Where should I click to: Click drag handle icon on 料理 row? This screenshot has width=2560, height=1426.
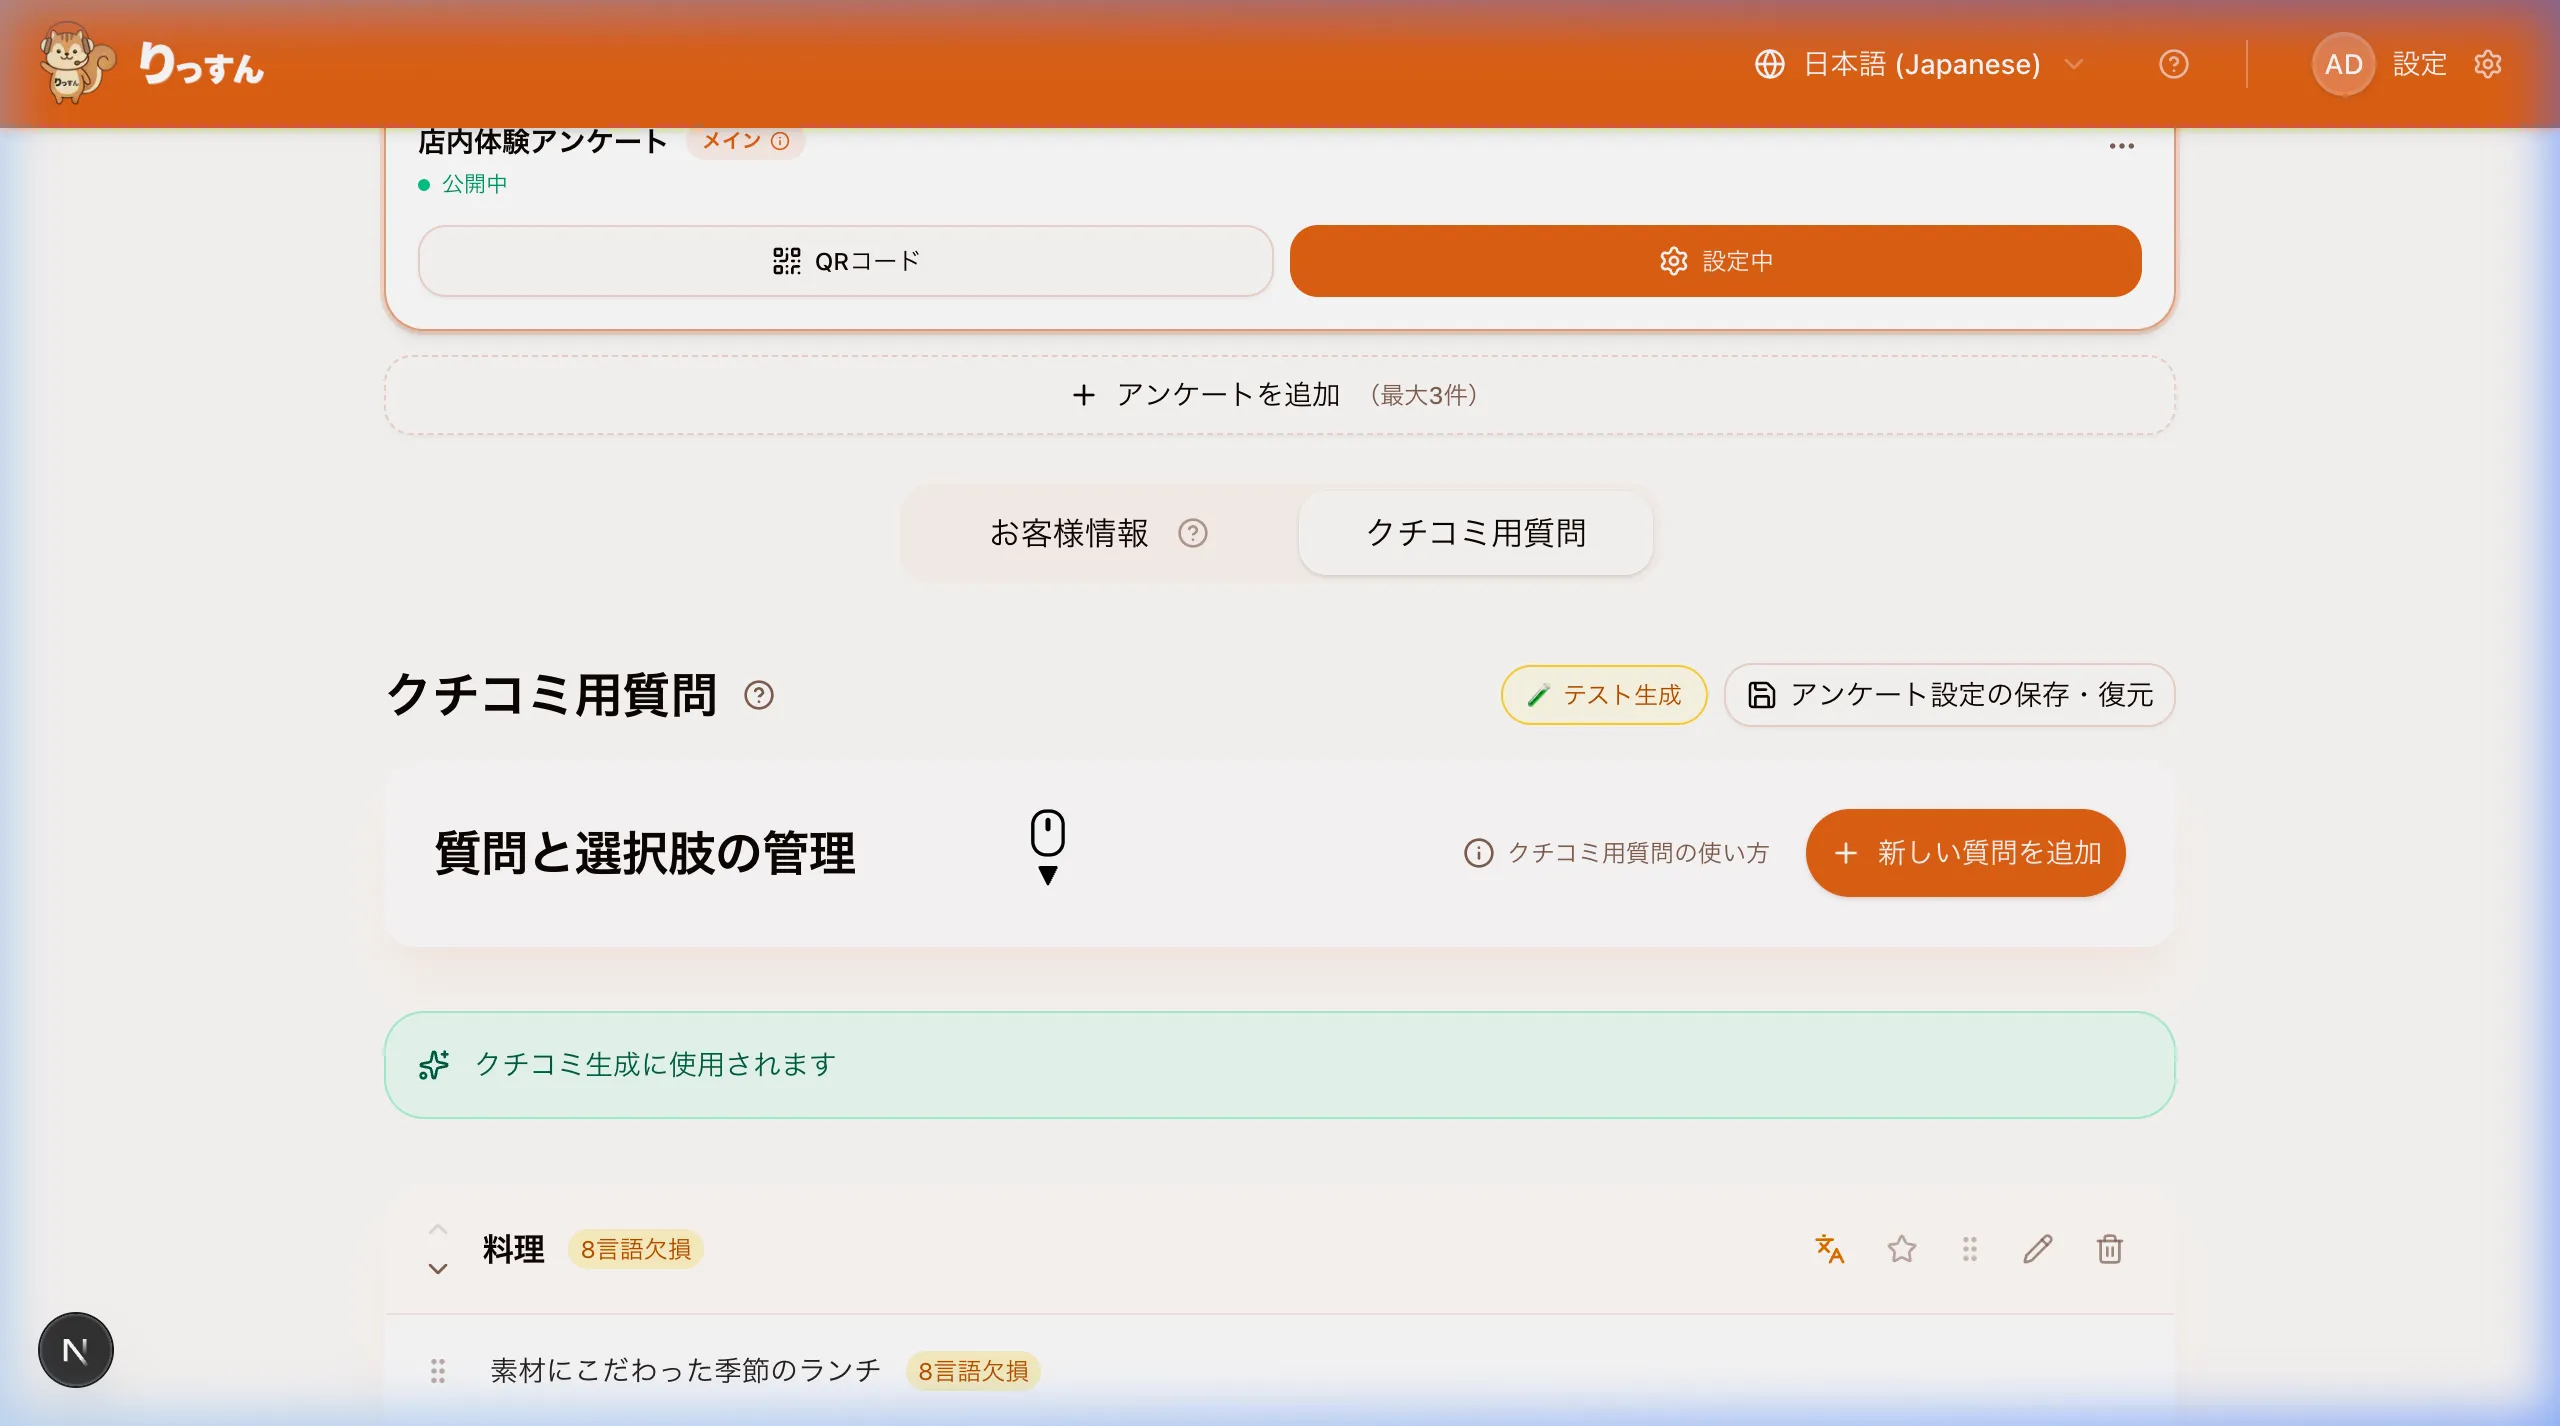point(1969,1249)
